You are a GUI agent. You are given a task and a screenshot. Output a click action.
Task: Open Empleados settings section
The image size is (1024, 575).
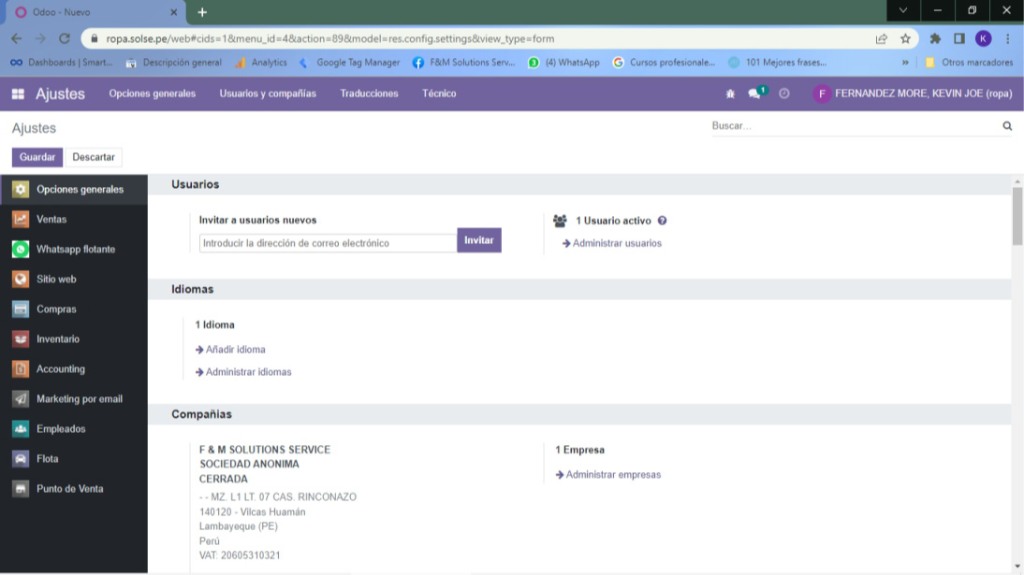[74, 429]
